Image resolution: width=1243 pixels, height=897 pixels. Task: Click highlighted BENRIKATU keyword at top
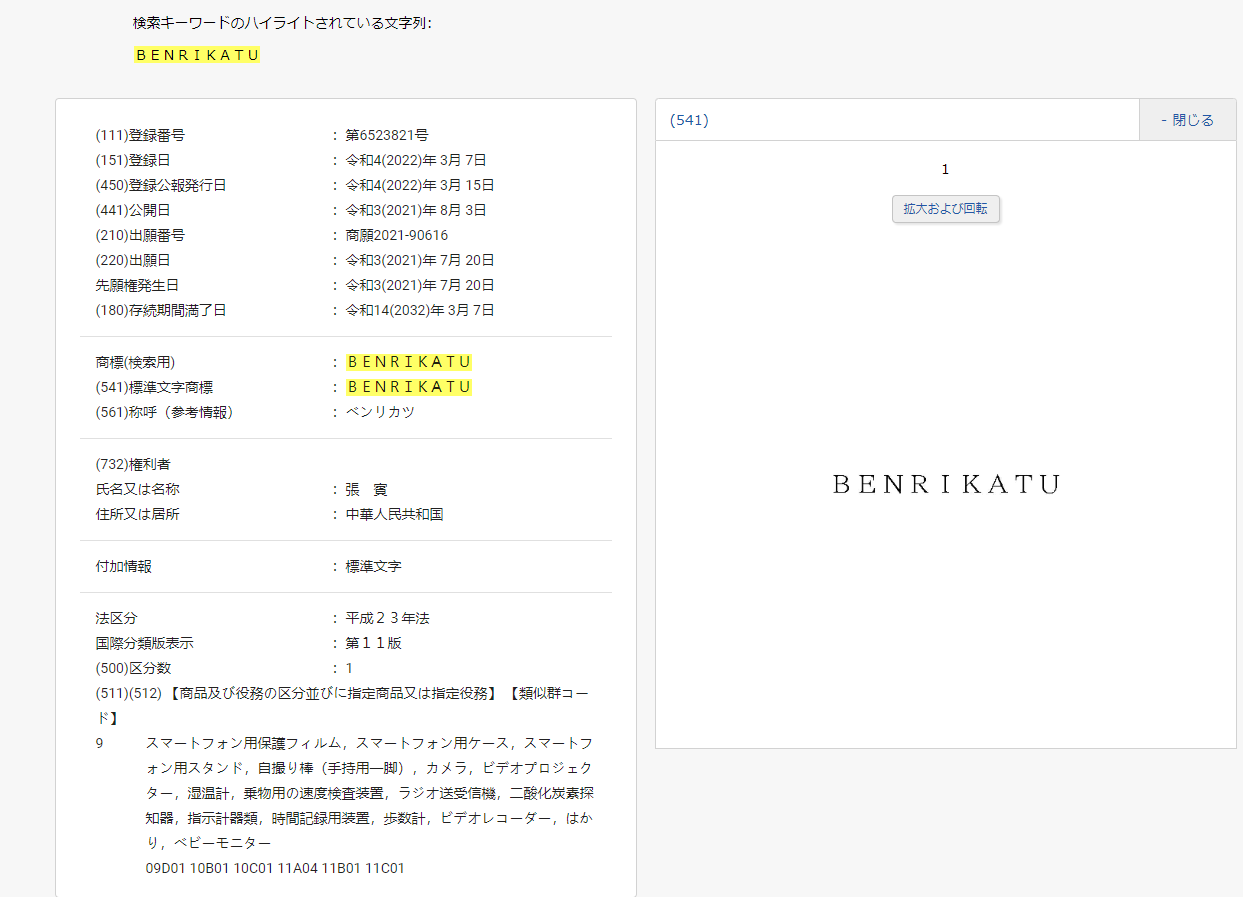coord(197,55)
